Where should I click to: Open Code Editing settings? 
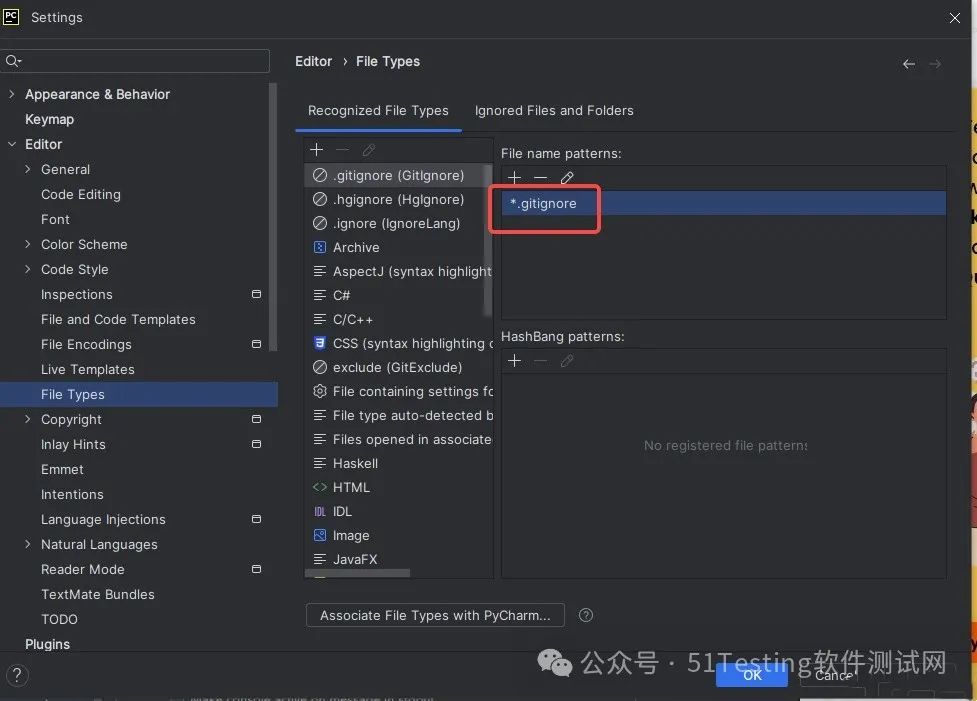(81, 194)
